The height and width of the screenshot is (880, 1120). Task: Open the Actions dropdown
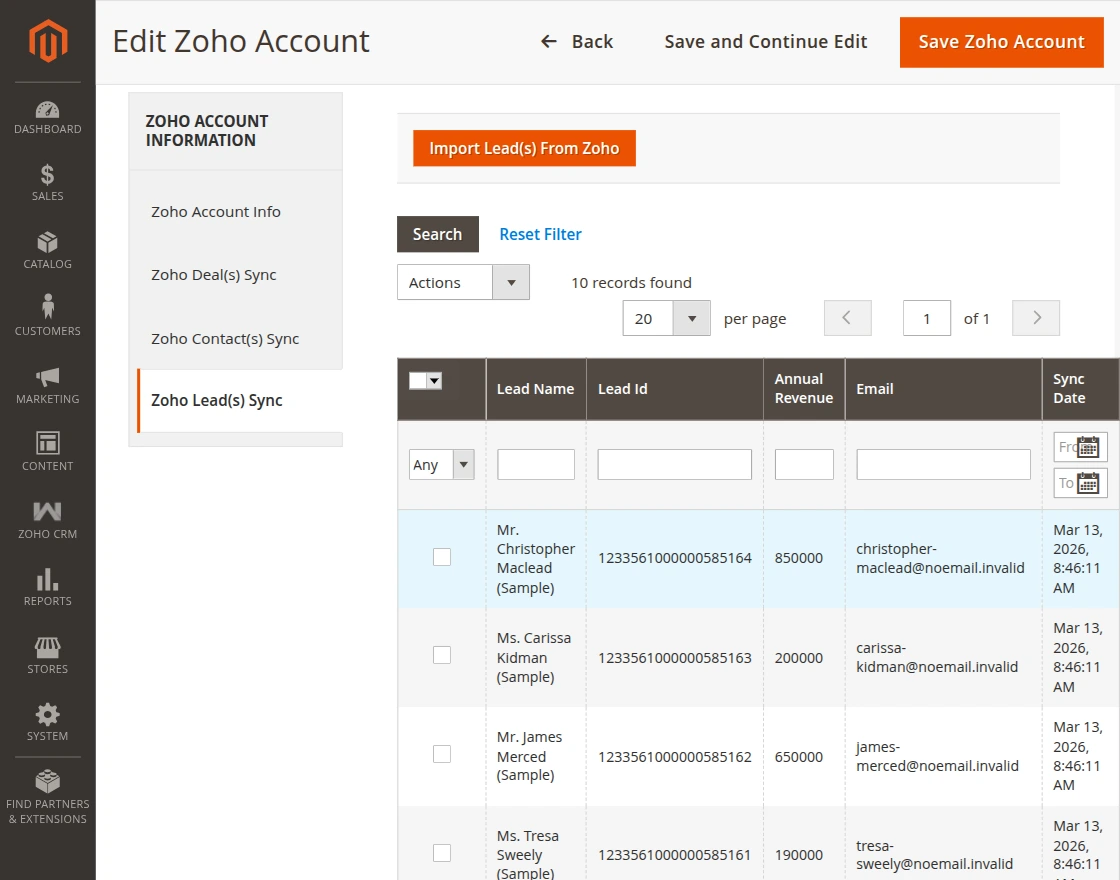coord(463,282)
